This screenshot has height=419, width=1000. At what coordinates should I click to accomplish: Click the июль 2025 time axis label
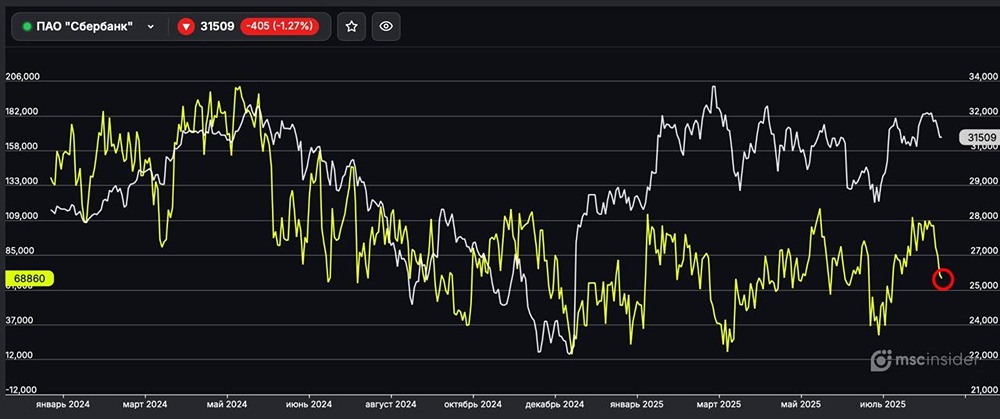(883, 404)
